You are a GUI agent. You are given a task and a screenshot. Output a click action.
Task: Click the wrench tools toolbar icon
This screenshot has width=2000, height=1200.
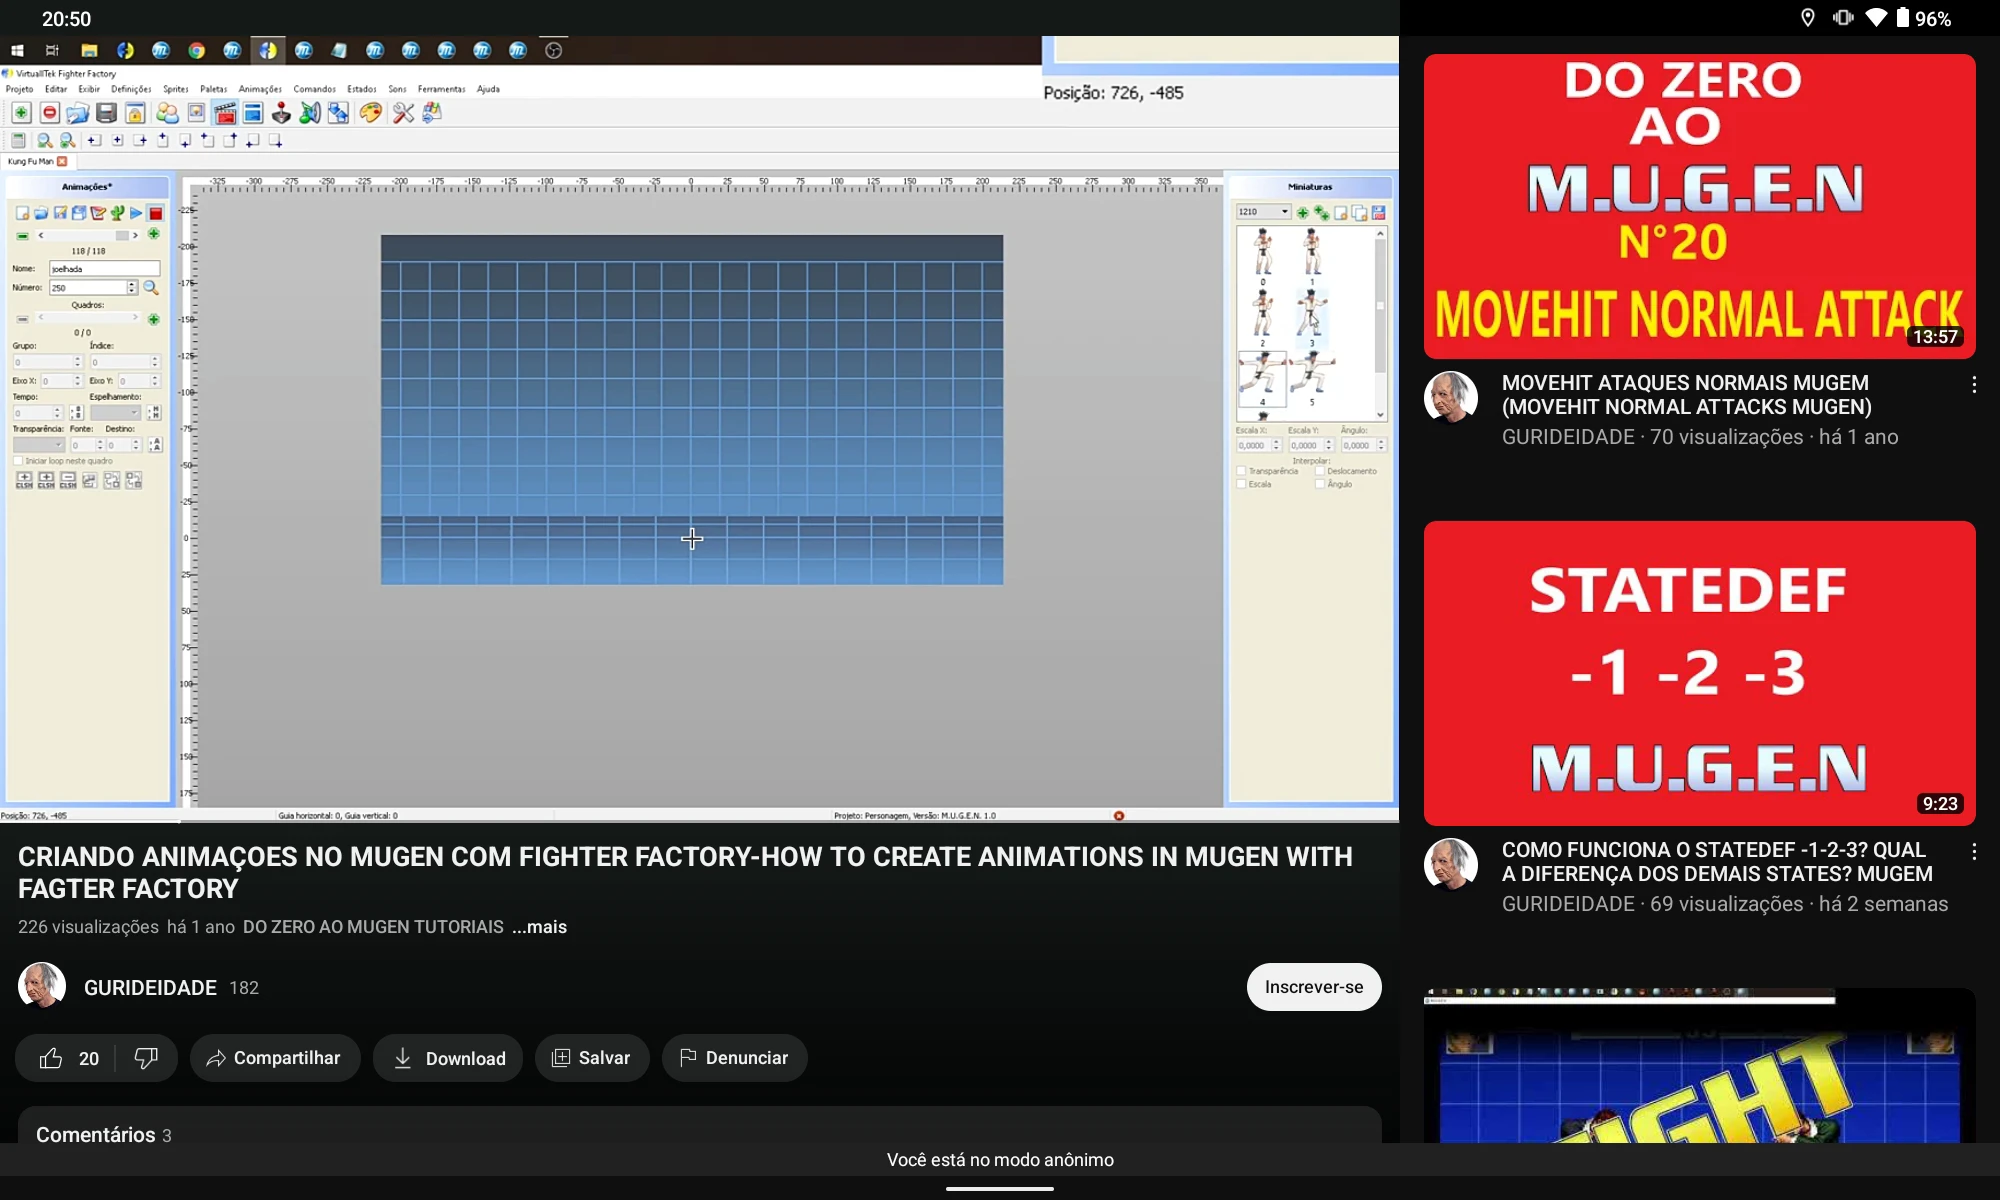tap(403, 113)
